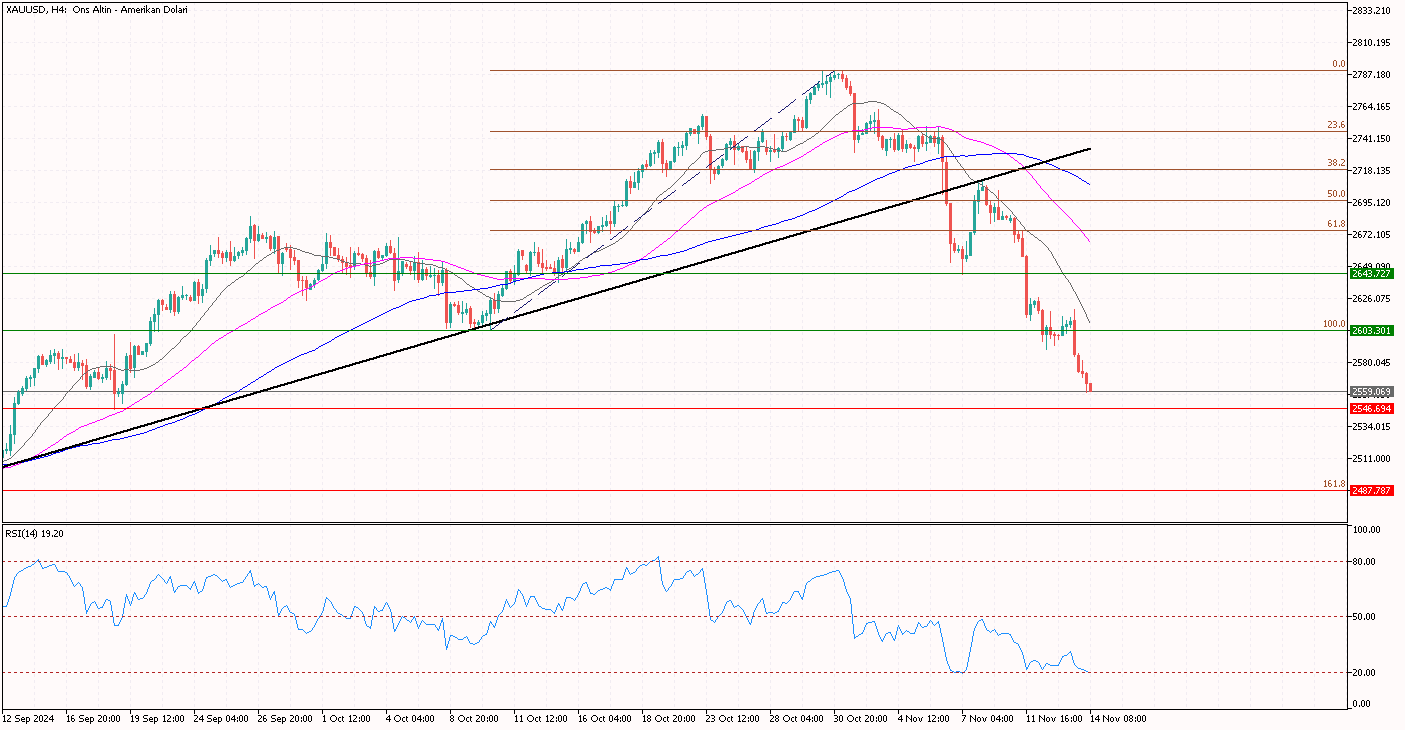Click the red 2487.787 price tag
1405x730 pixels.
click(x=1372, y=491)
